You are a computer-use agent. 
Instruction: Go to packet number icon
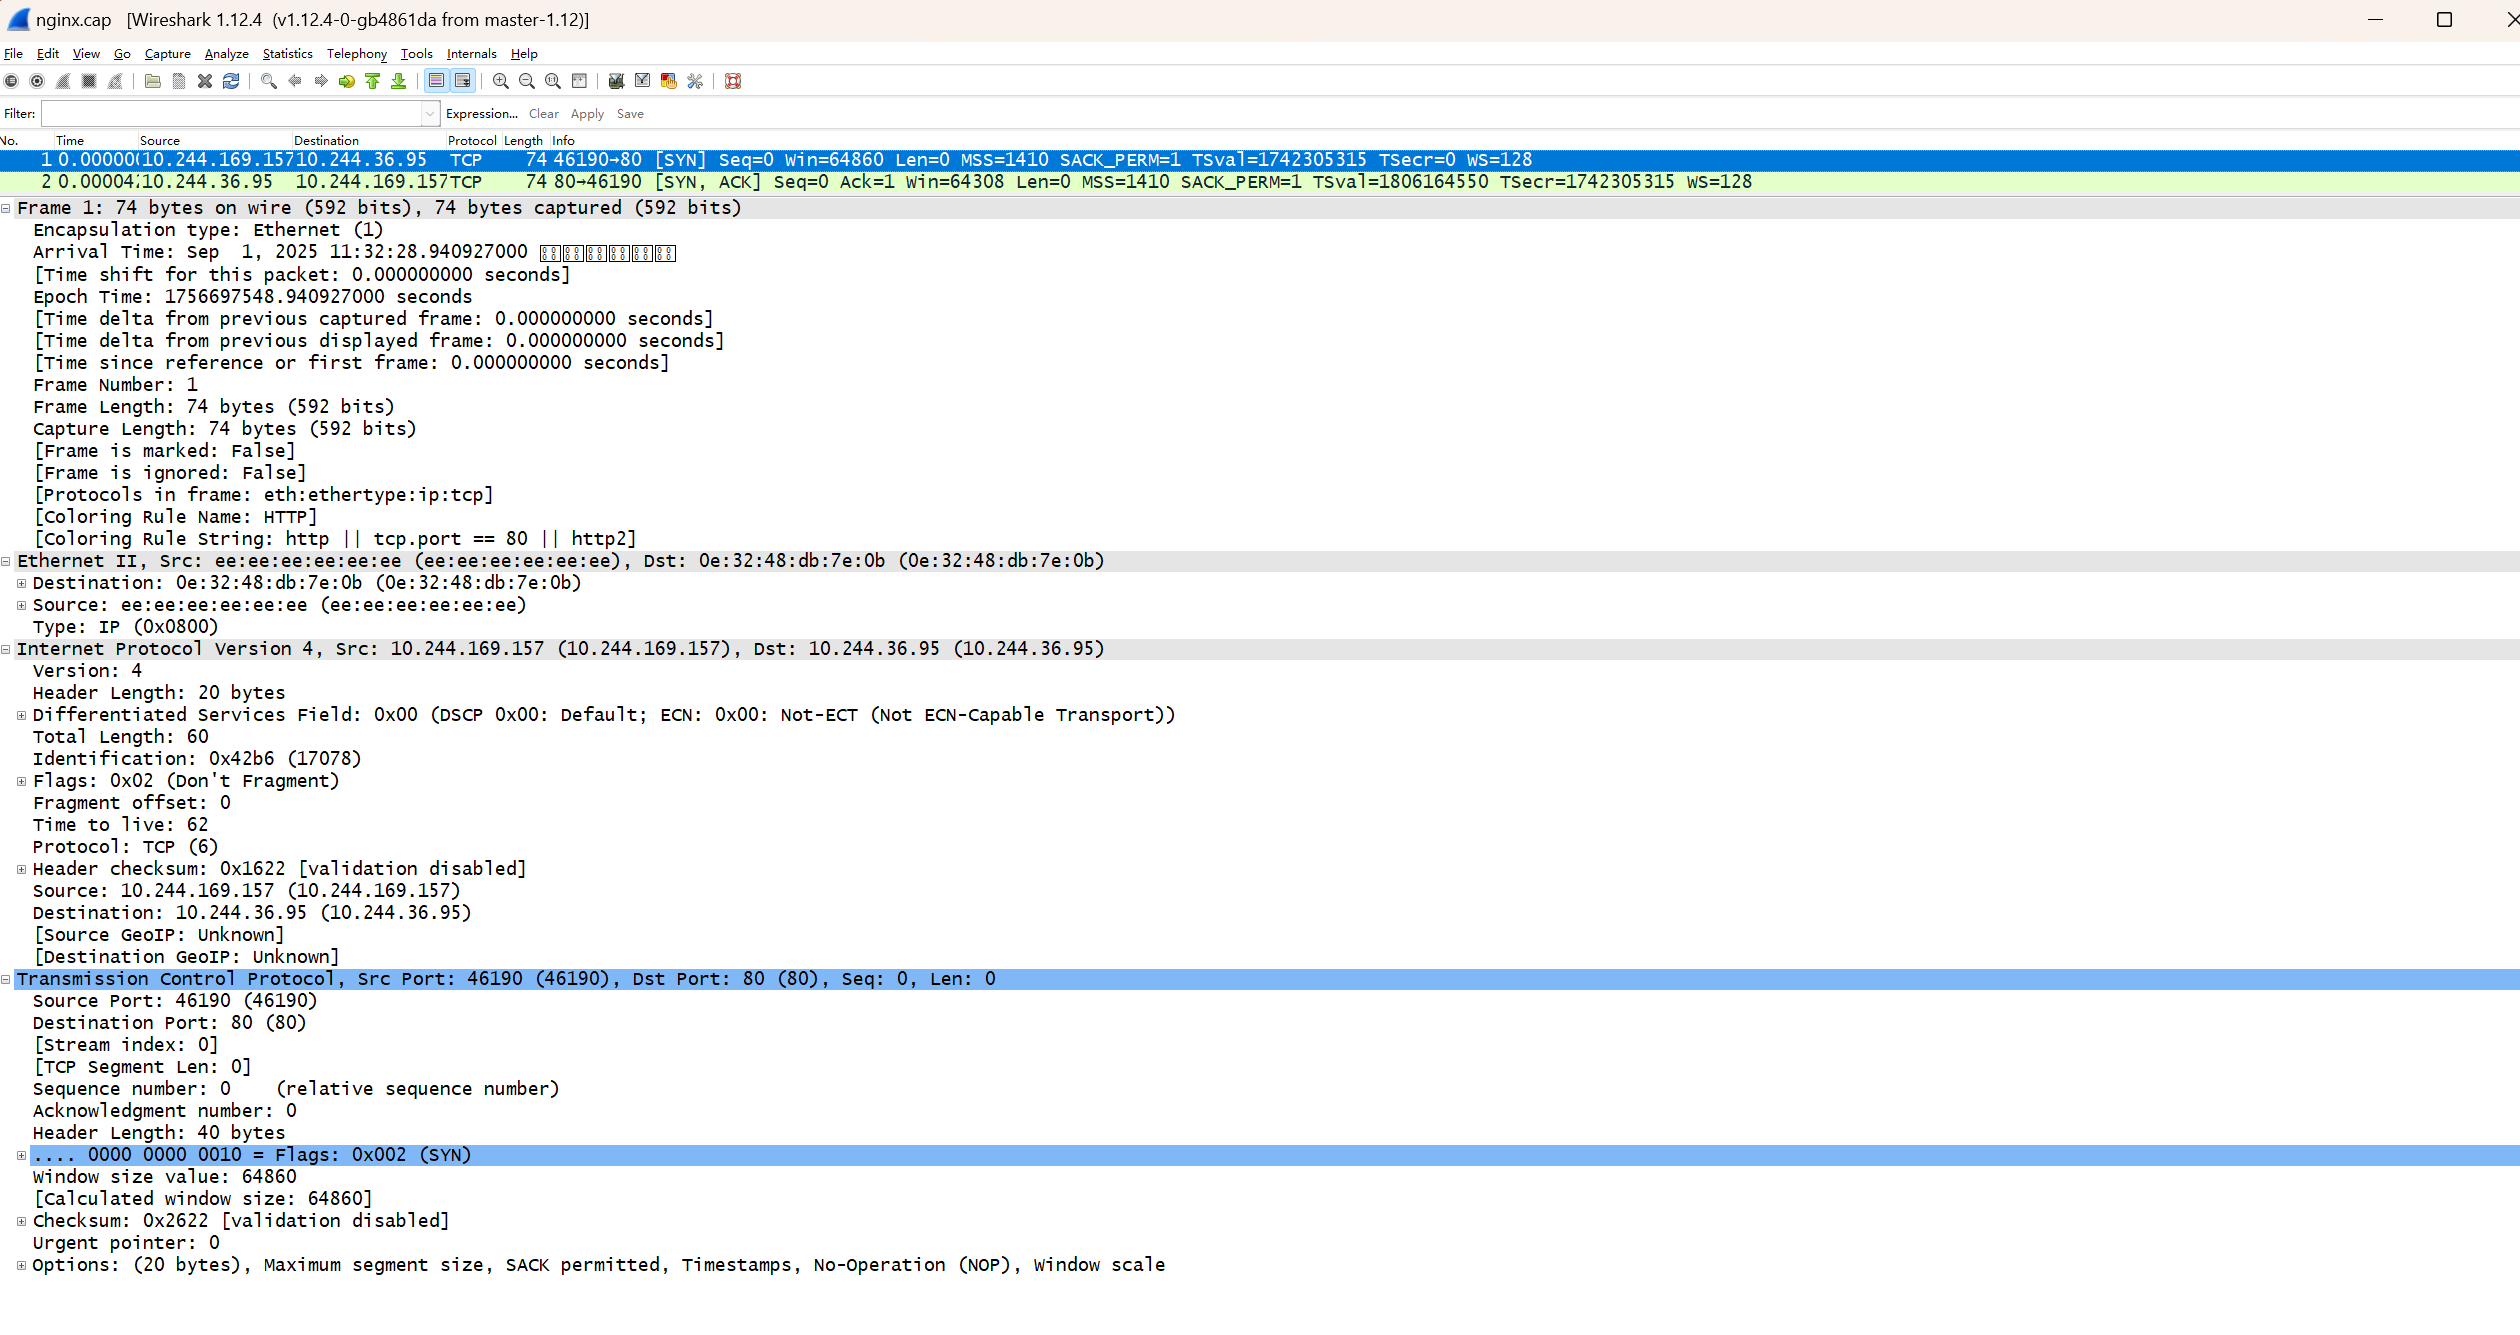pyautogui.click(x=347, y=81)
